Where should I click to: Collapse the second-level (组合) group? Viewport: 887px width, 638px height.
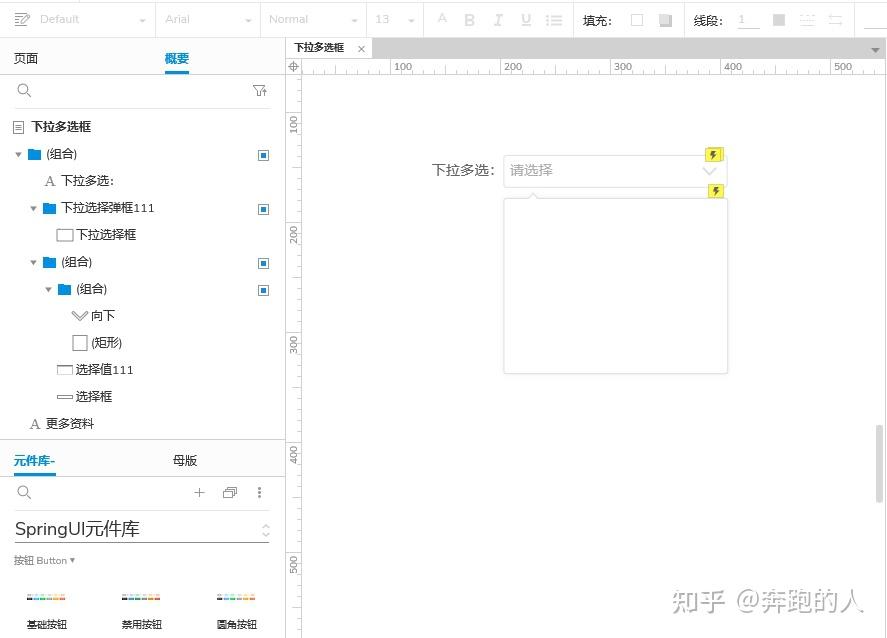(x=33, y=262)
